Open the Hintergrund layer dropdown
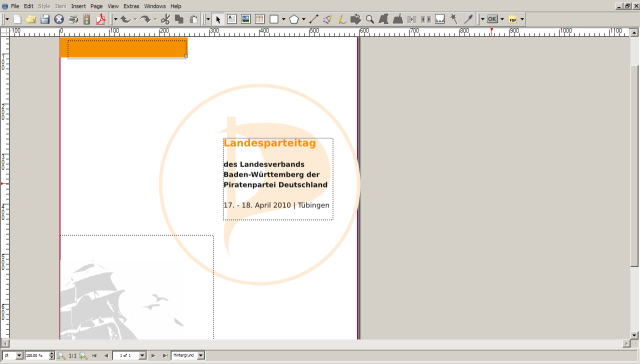 click(200, 356)
